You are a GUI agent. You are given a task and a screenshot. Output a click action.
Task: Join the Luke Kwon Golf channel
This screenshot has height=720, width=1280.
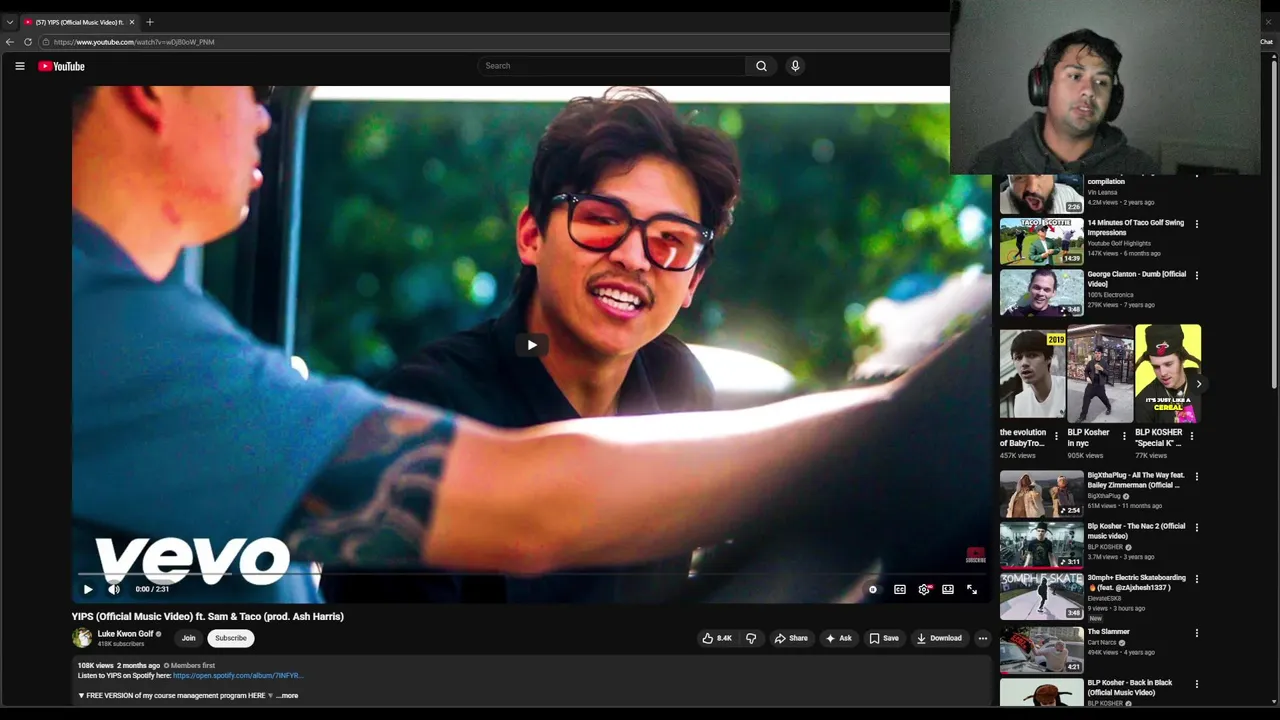pos(188,638)
